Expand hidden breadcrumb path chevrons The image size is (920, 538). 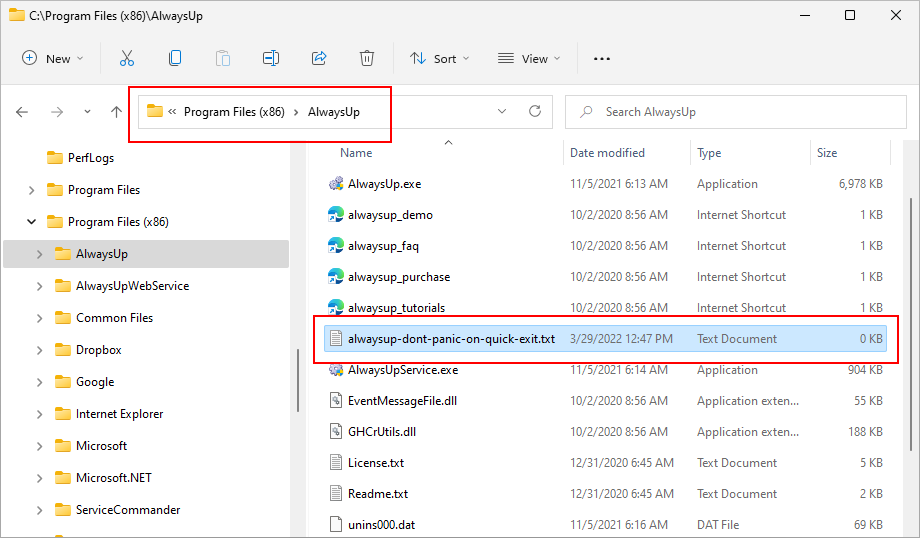coord(172,111)
